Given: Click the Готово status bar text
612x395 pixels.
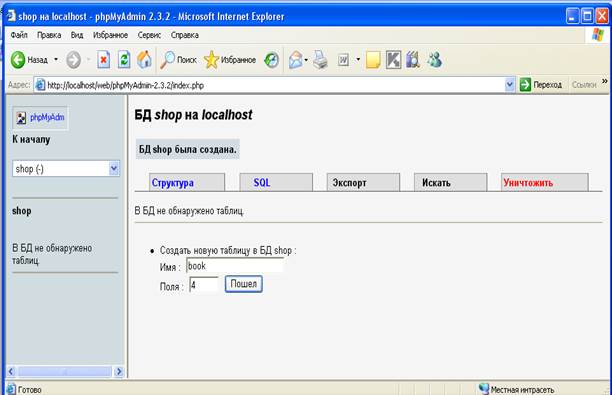Looking at the screenshot, I should point(30,390).
